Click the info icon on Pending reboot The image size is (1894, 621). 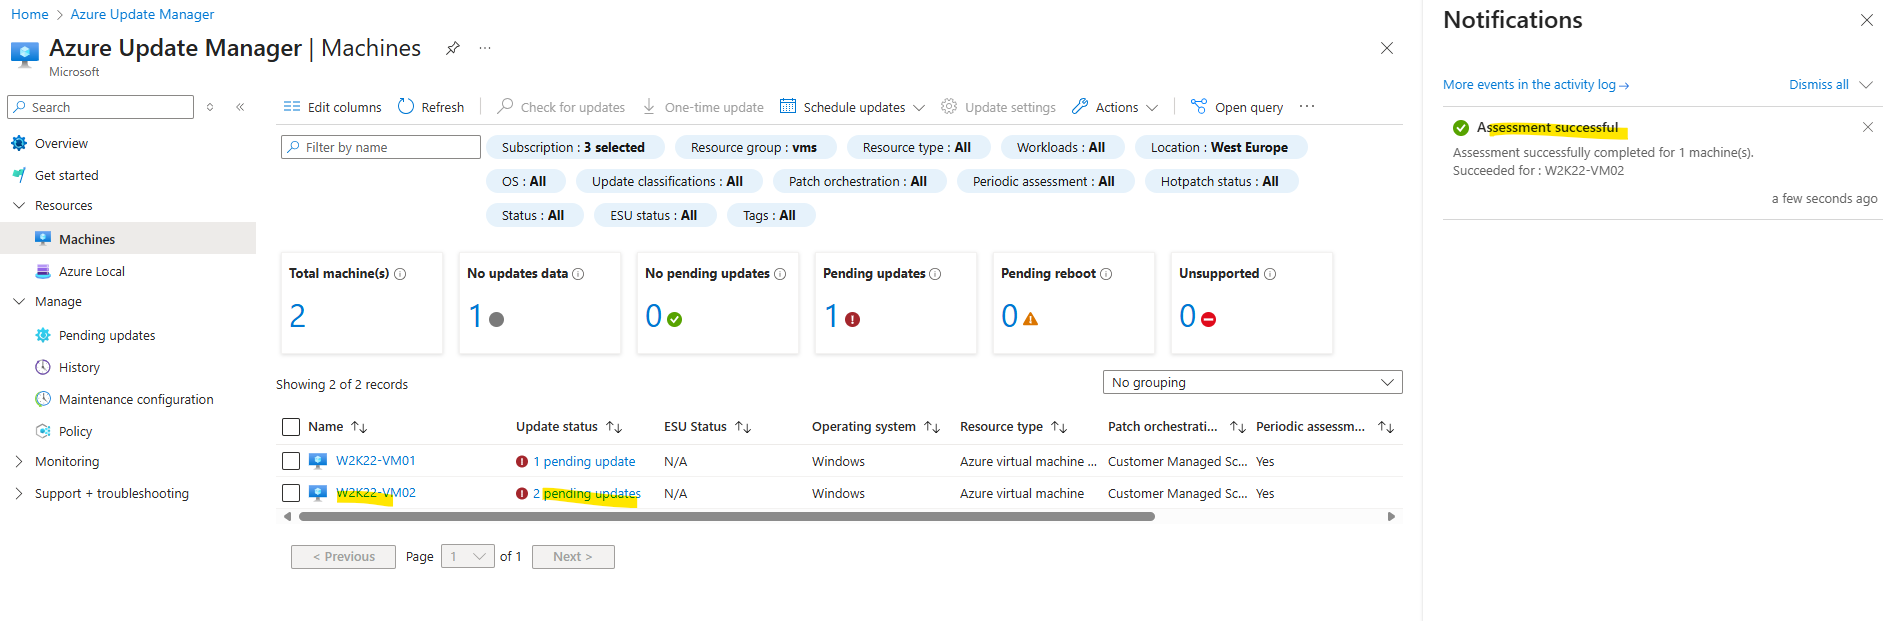click(x=1106, y=274)
